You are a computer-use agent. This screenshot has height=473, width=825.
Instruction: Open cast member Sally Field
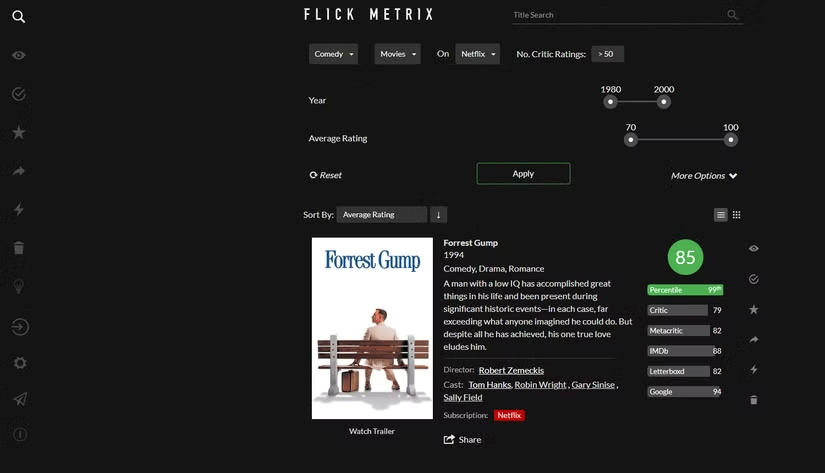463,397
